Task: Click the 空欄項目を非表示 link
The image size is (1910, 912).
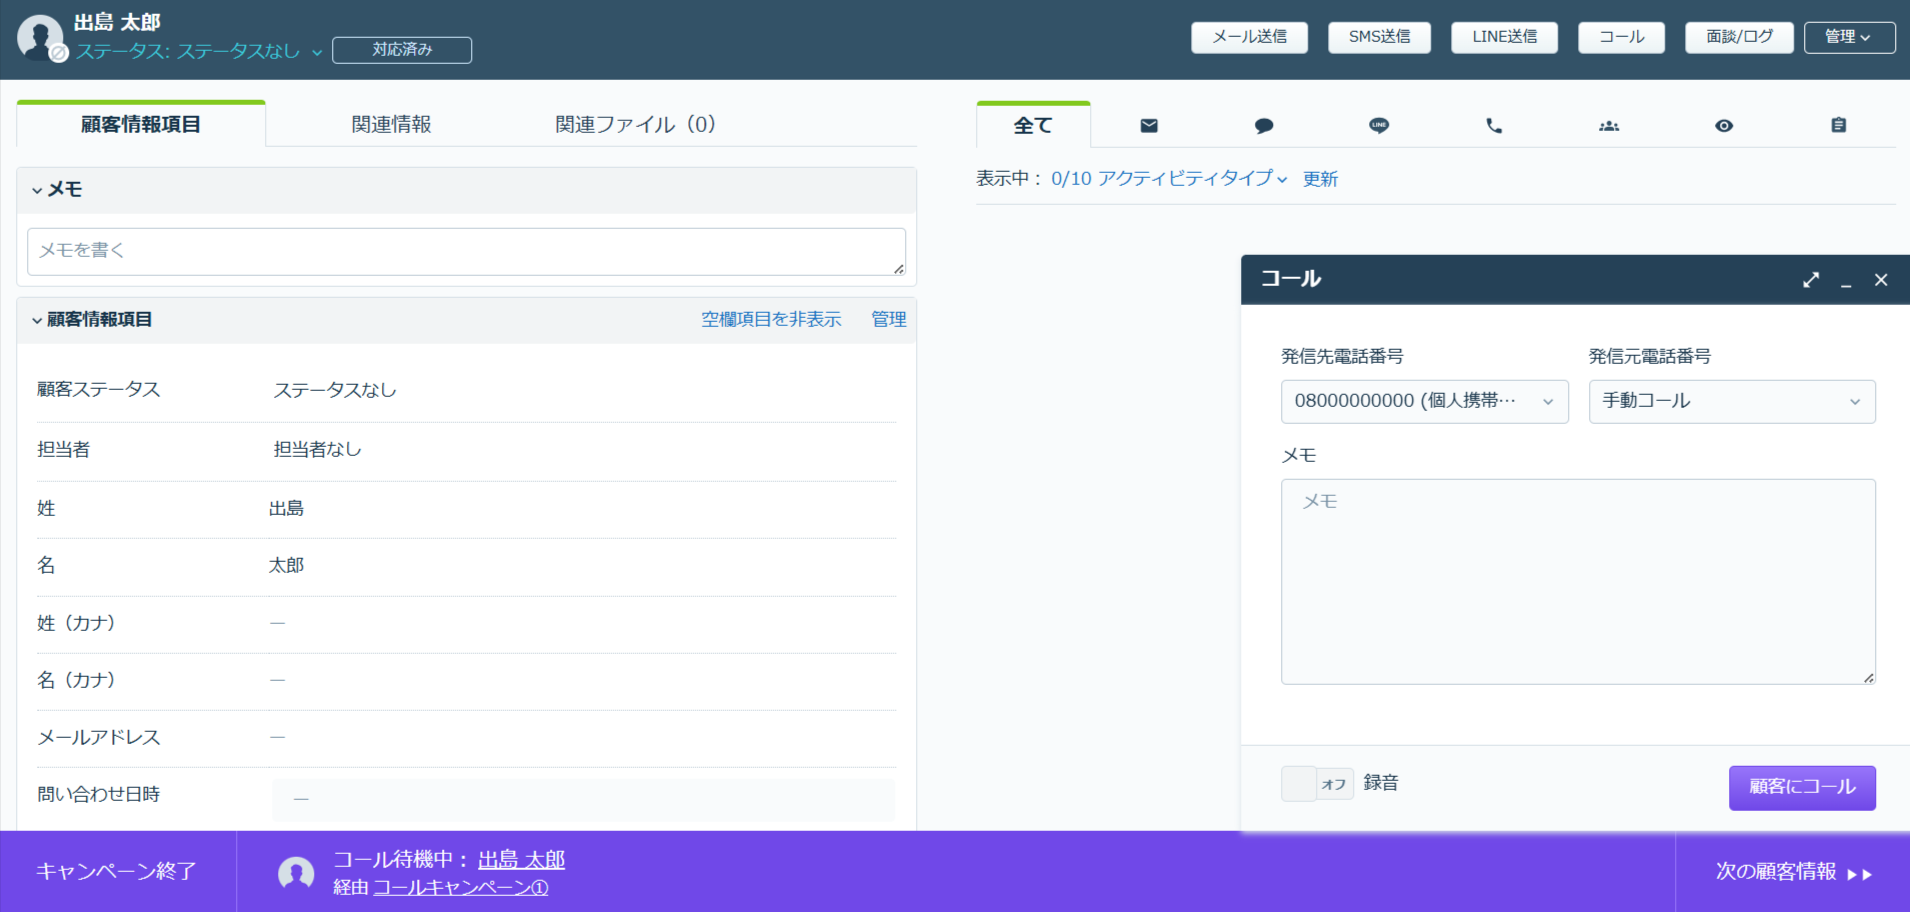Action: tap(771, 320)
